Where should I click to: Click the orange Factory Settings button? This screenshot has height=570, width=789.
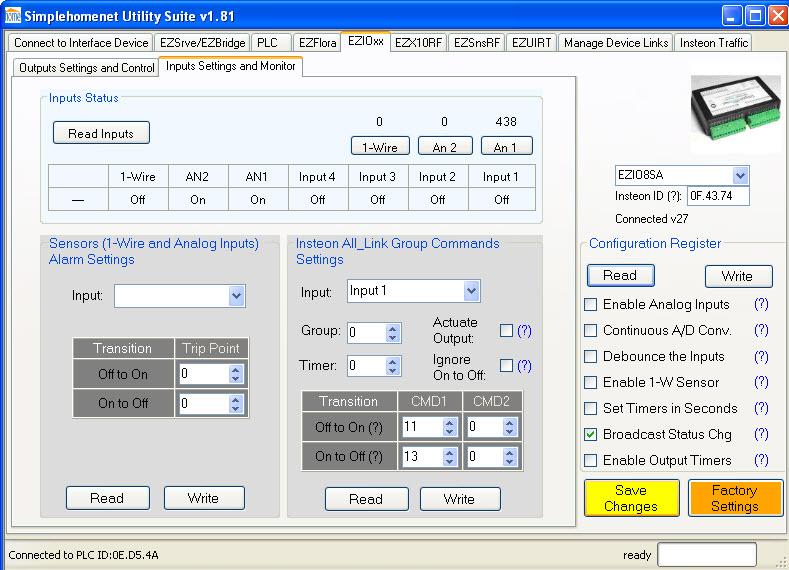coord(735,498)
